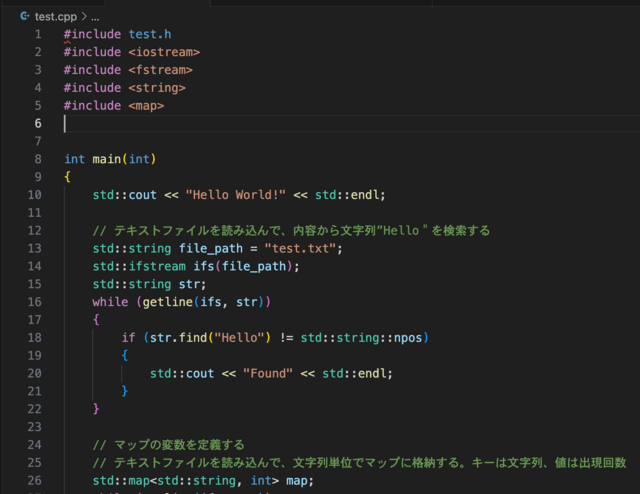Click the while keyword on line 16
This screenshot has width=640, height=494.
[x=111, y=302]
